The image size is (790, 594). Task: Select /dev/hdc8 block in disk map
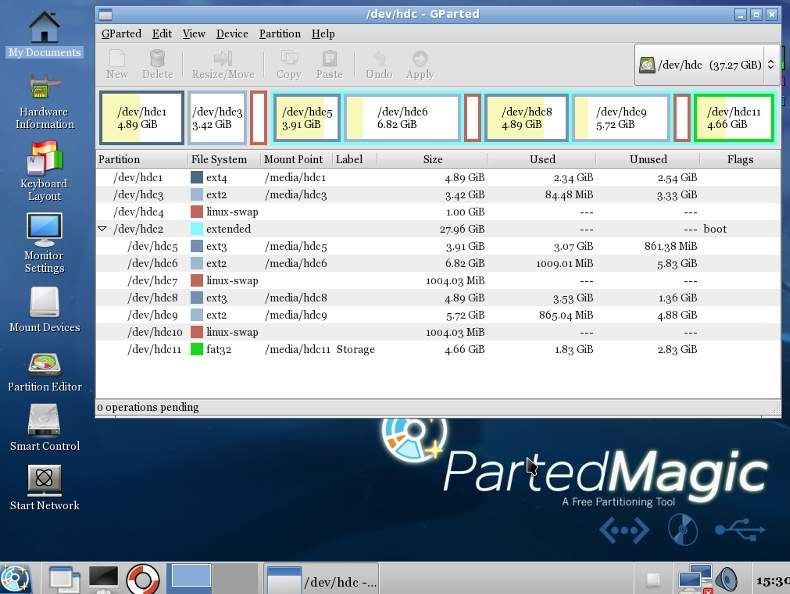pos(526,117)
